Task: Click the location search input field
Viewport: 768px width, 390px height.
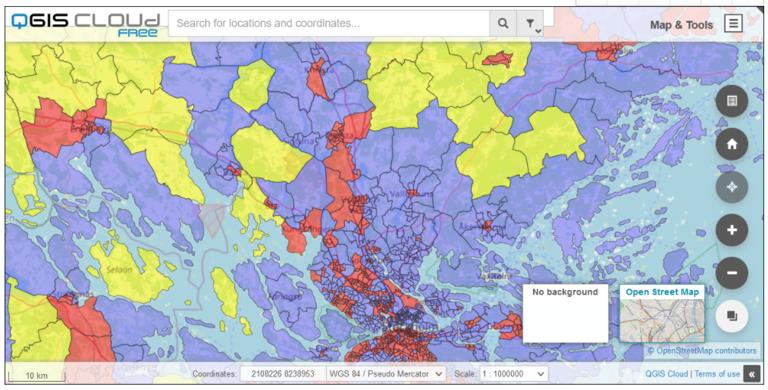Action: point(329,23)
